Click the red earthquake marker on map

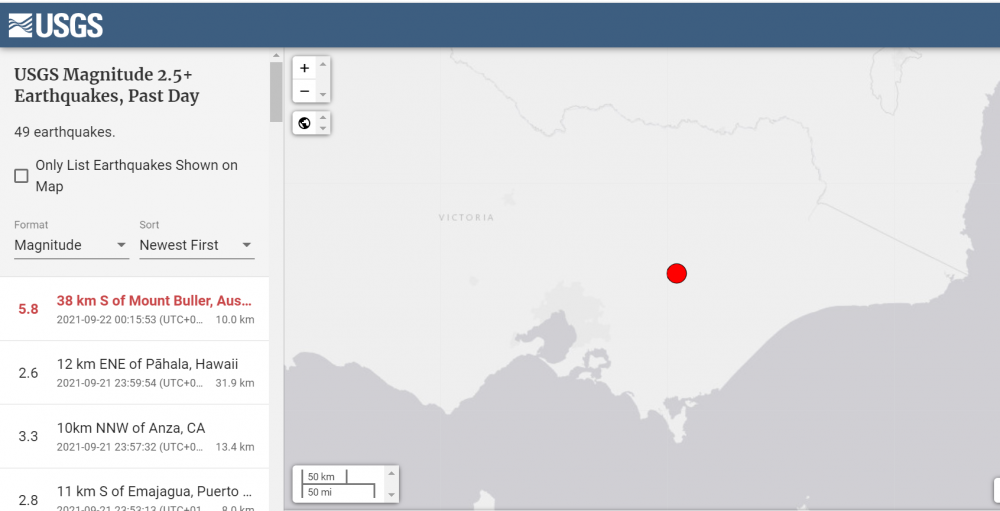click(x=677, y=273)
